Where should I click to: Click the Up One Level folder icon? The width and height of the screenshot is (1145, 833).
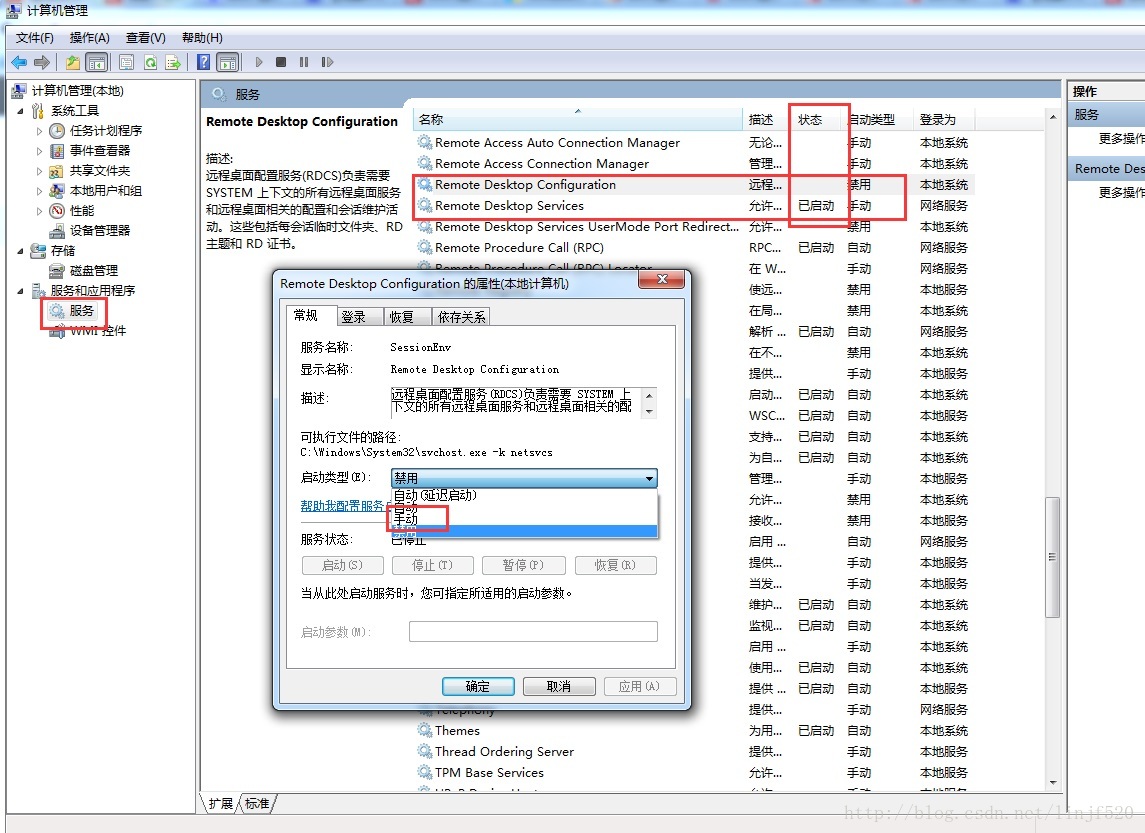tap(72, 63)
